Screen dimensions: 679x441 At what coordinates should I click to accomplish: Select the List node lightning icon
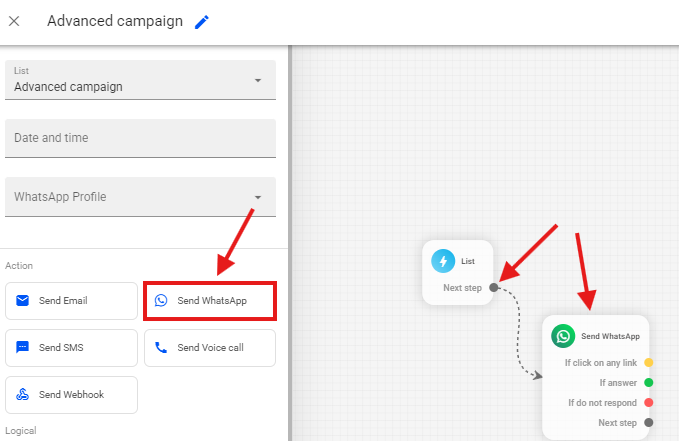(x=443, y=261)
